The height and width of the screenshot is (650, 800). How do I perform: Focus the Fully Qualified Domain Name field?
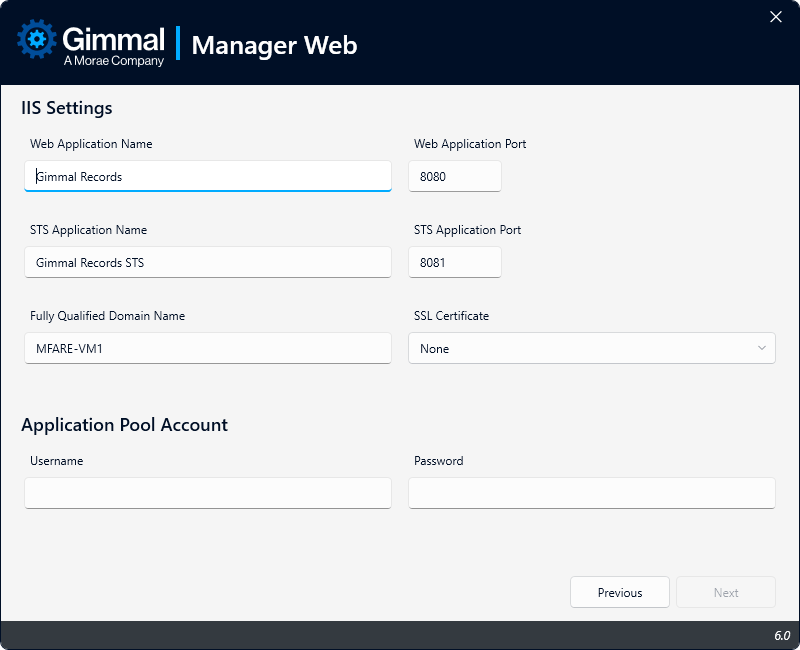[208, 348]
